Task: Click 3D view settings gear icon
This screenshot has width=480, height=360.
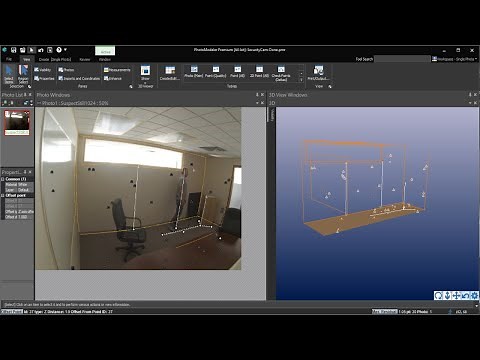Action: click(x=474, y=295)
